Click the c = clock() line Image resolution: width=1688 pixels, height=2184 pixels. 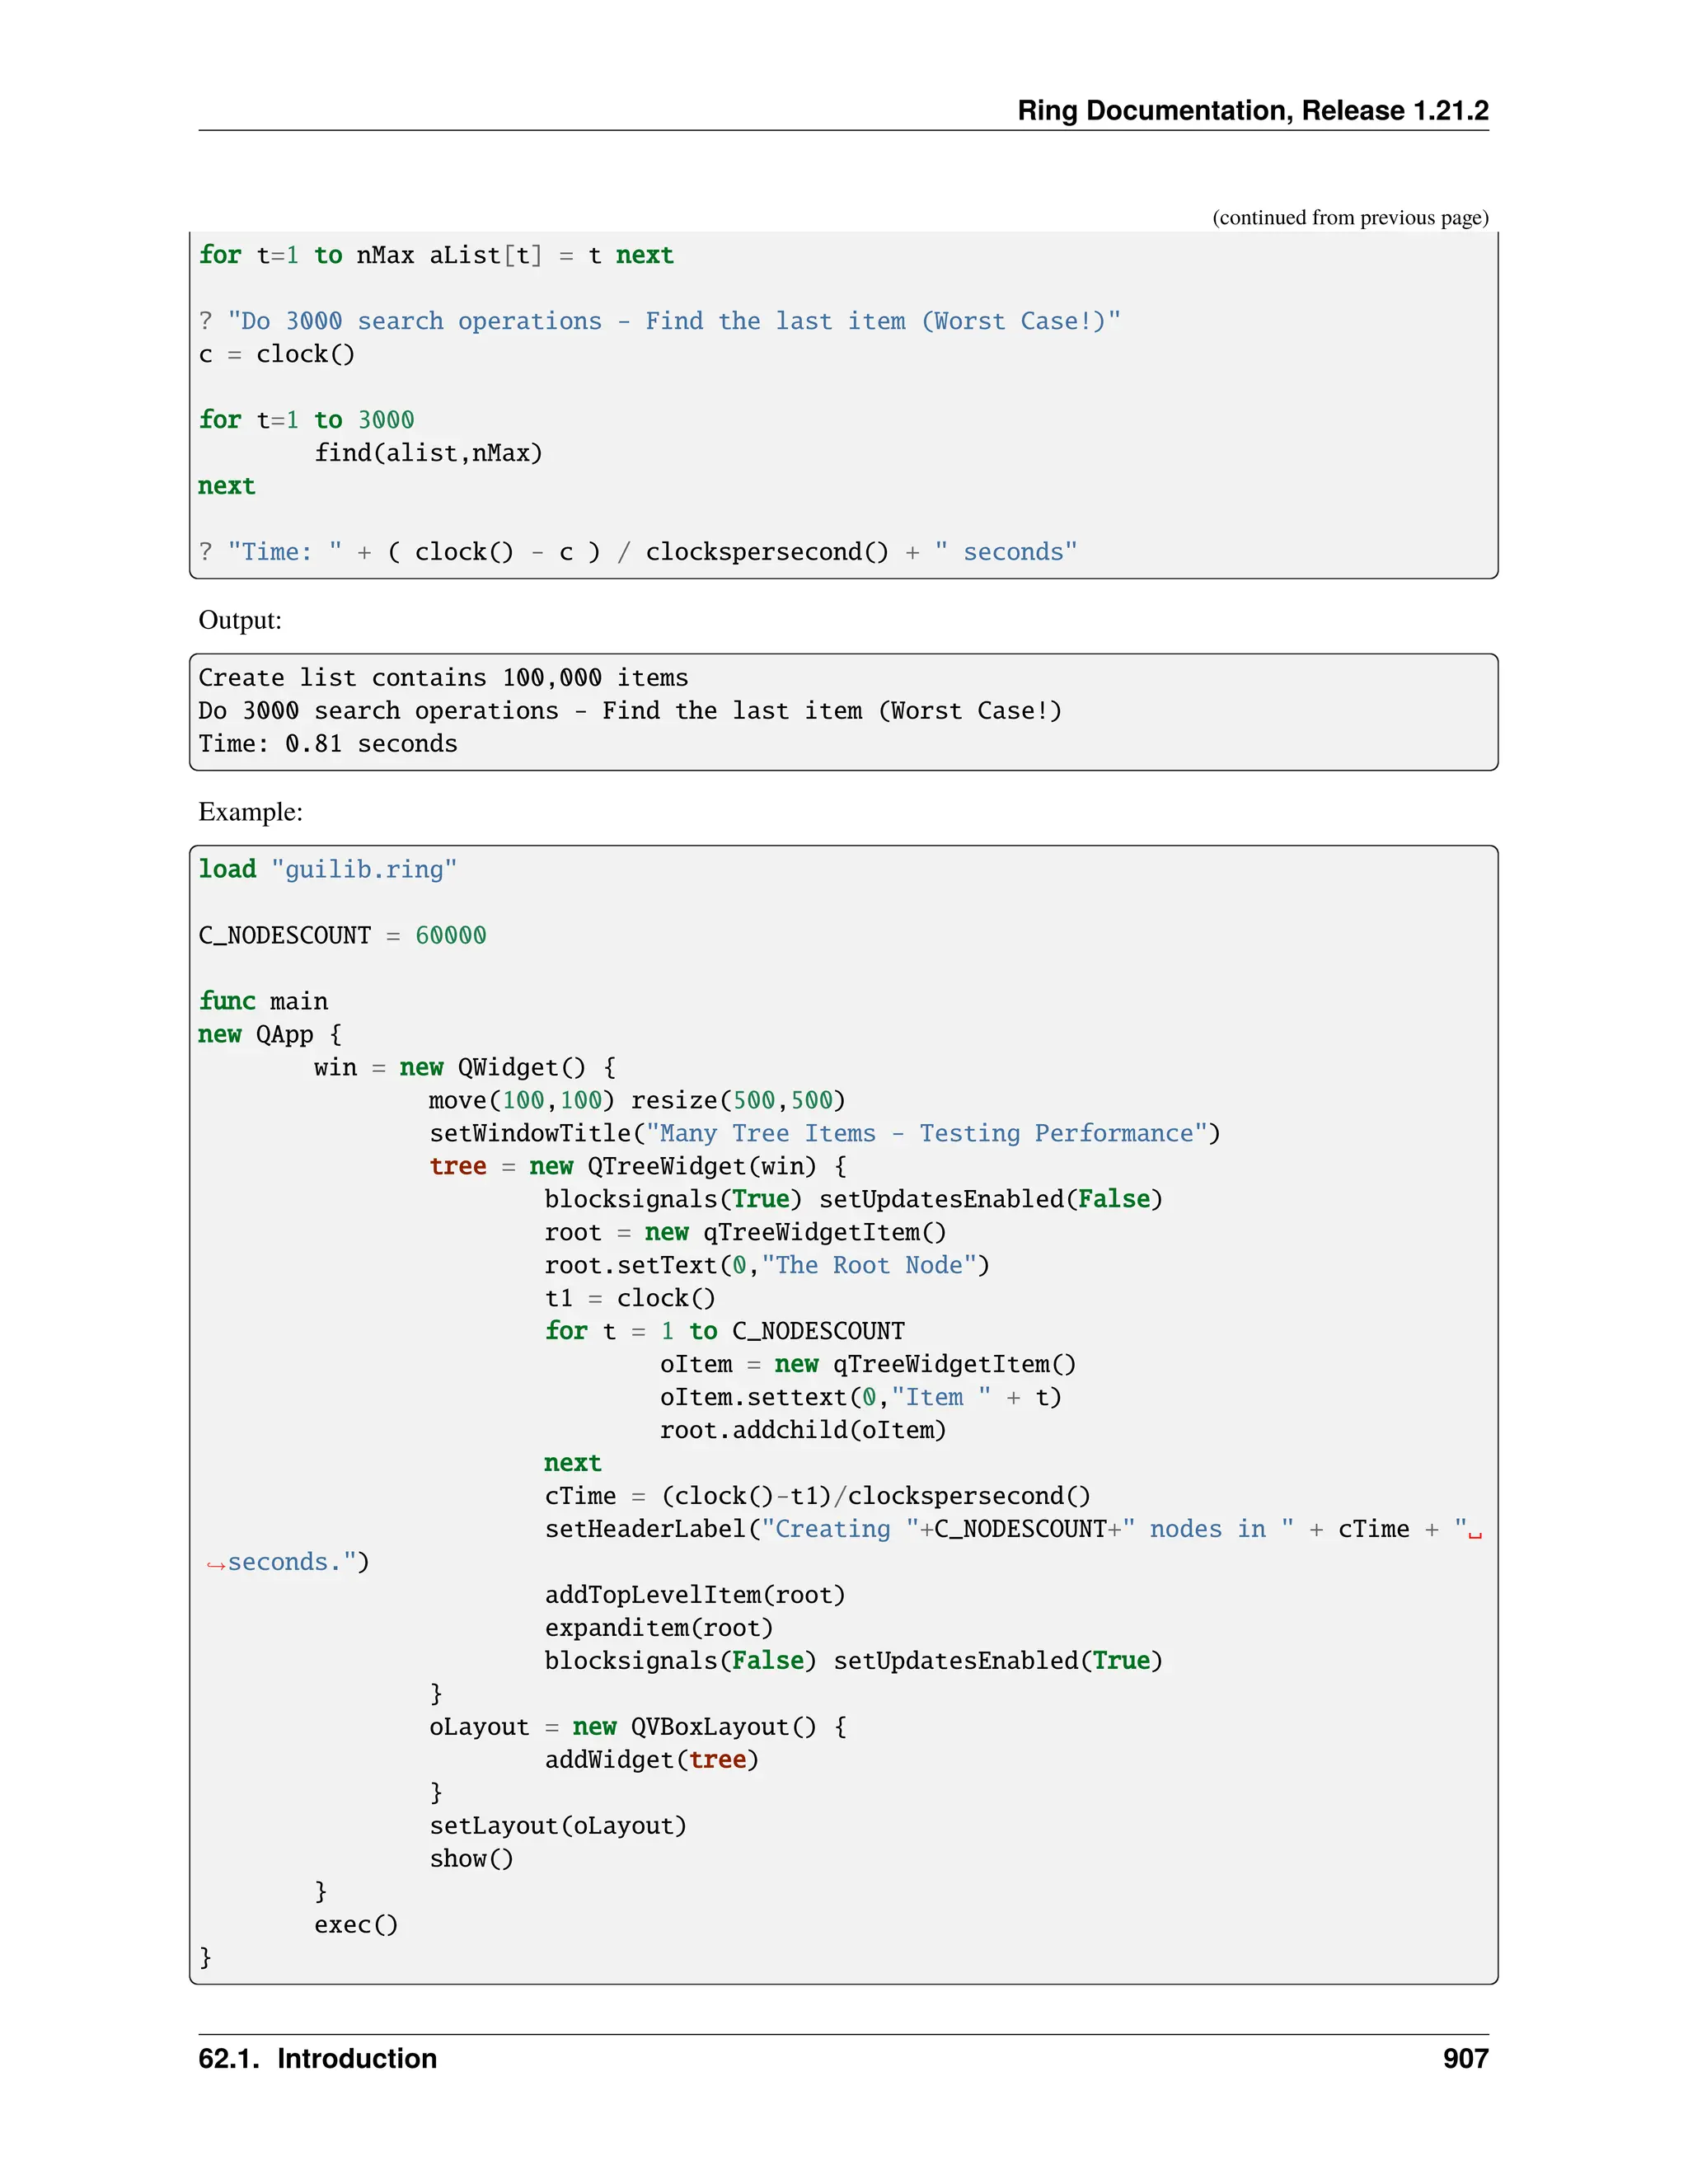point(276,354)
